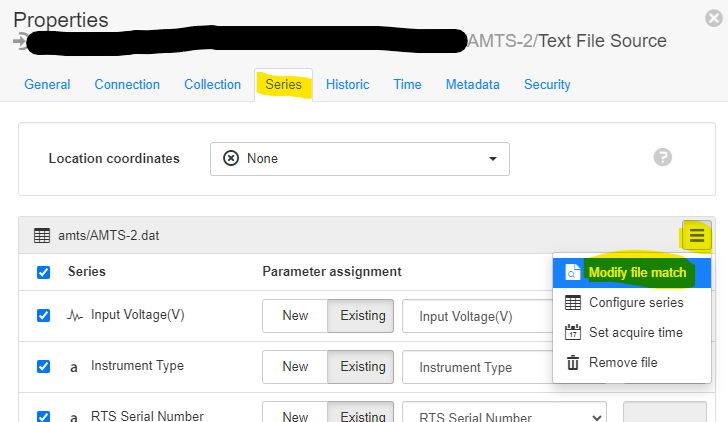The height and width of the screenshot is (422, 728).
Task: Click the Modify file match icon
Action: [573, 272]
